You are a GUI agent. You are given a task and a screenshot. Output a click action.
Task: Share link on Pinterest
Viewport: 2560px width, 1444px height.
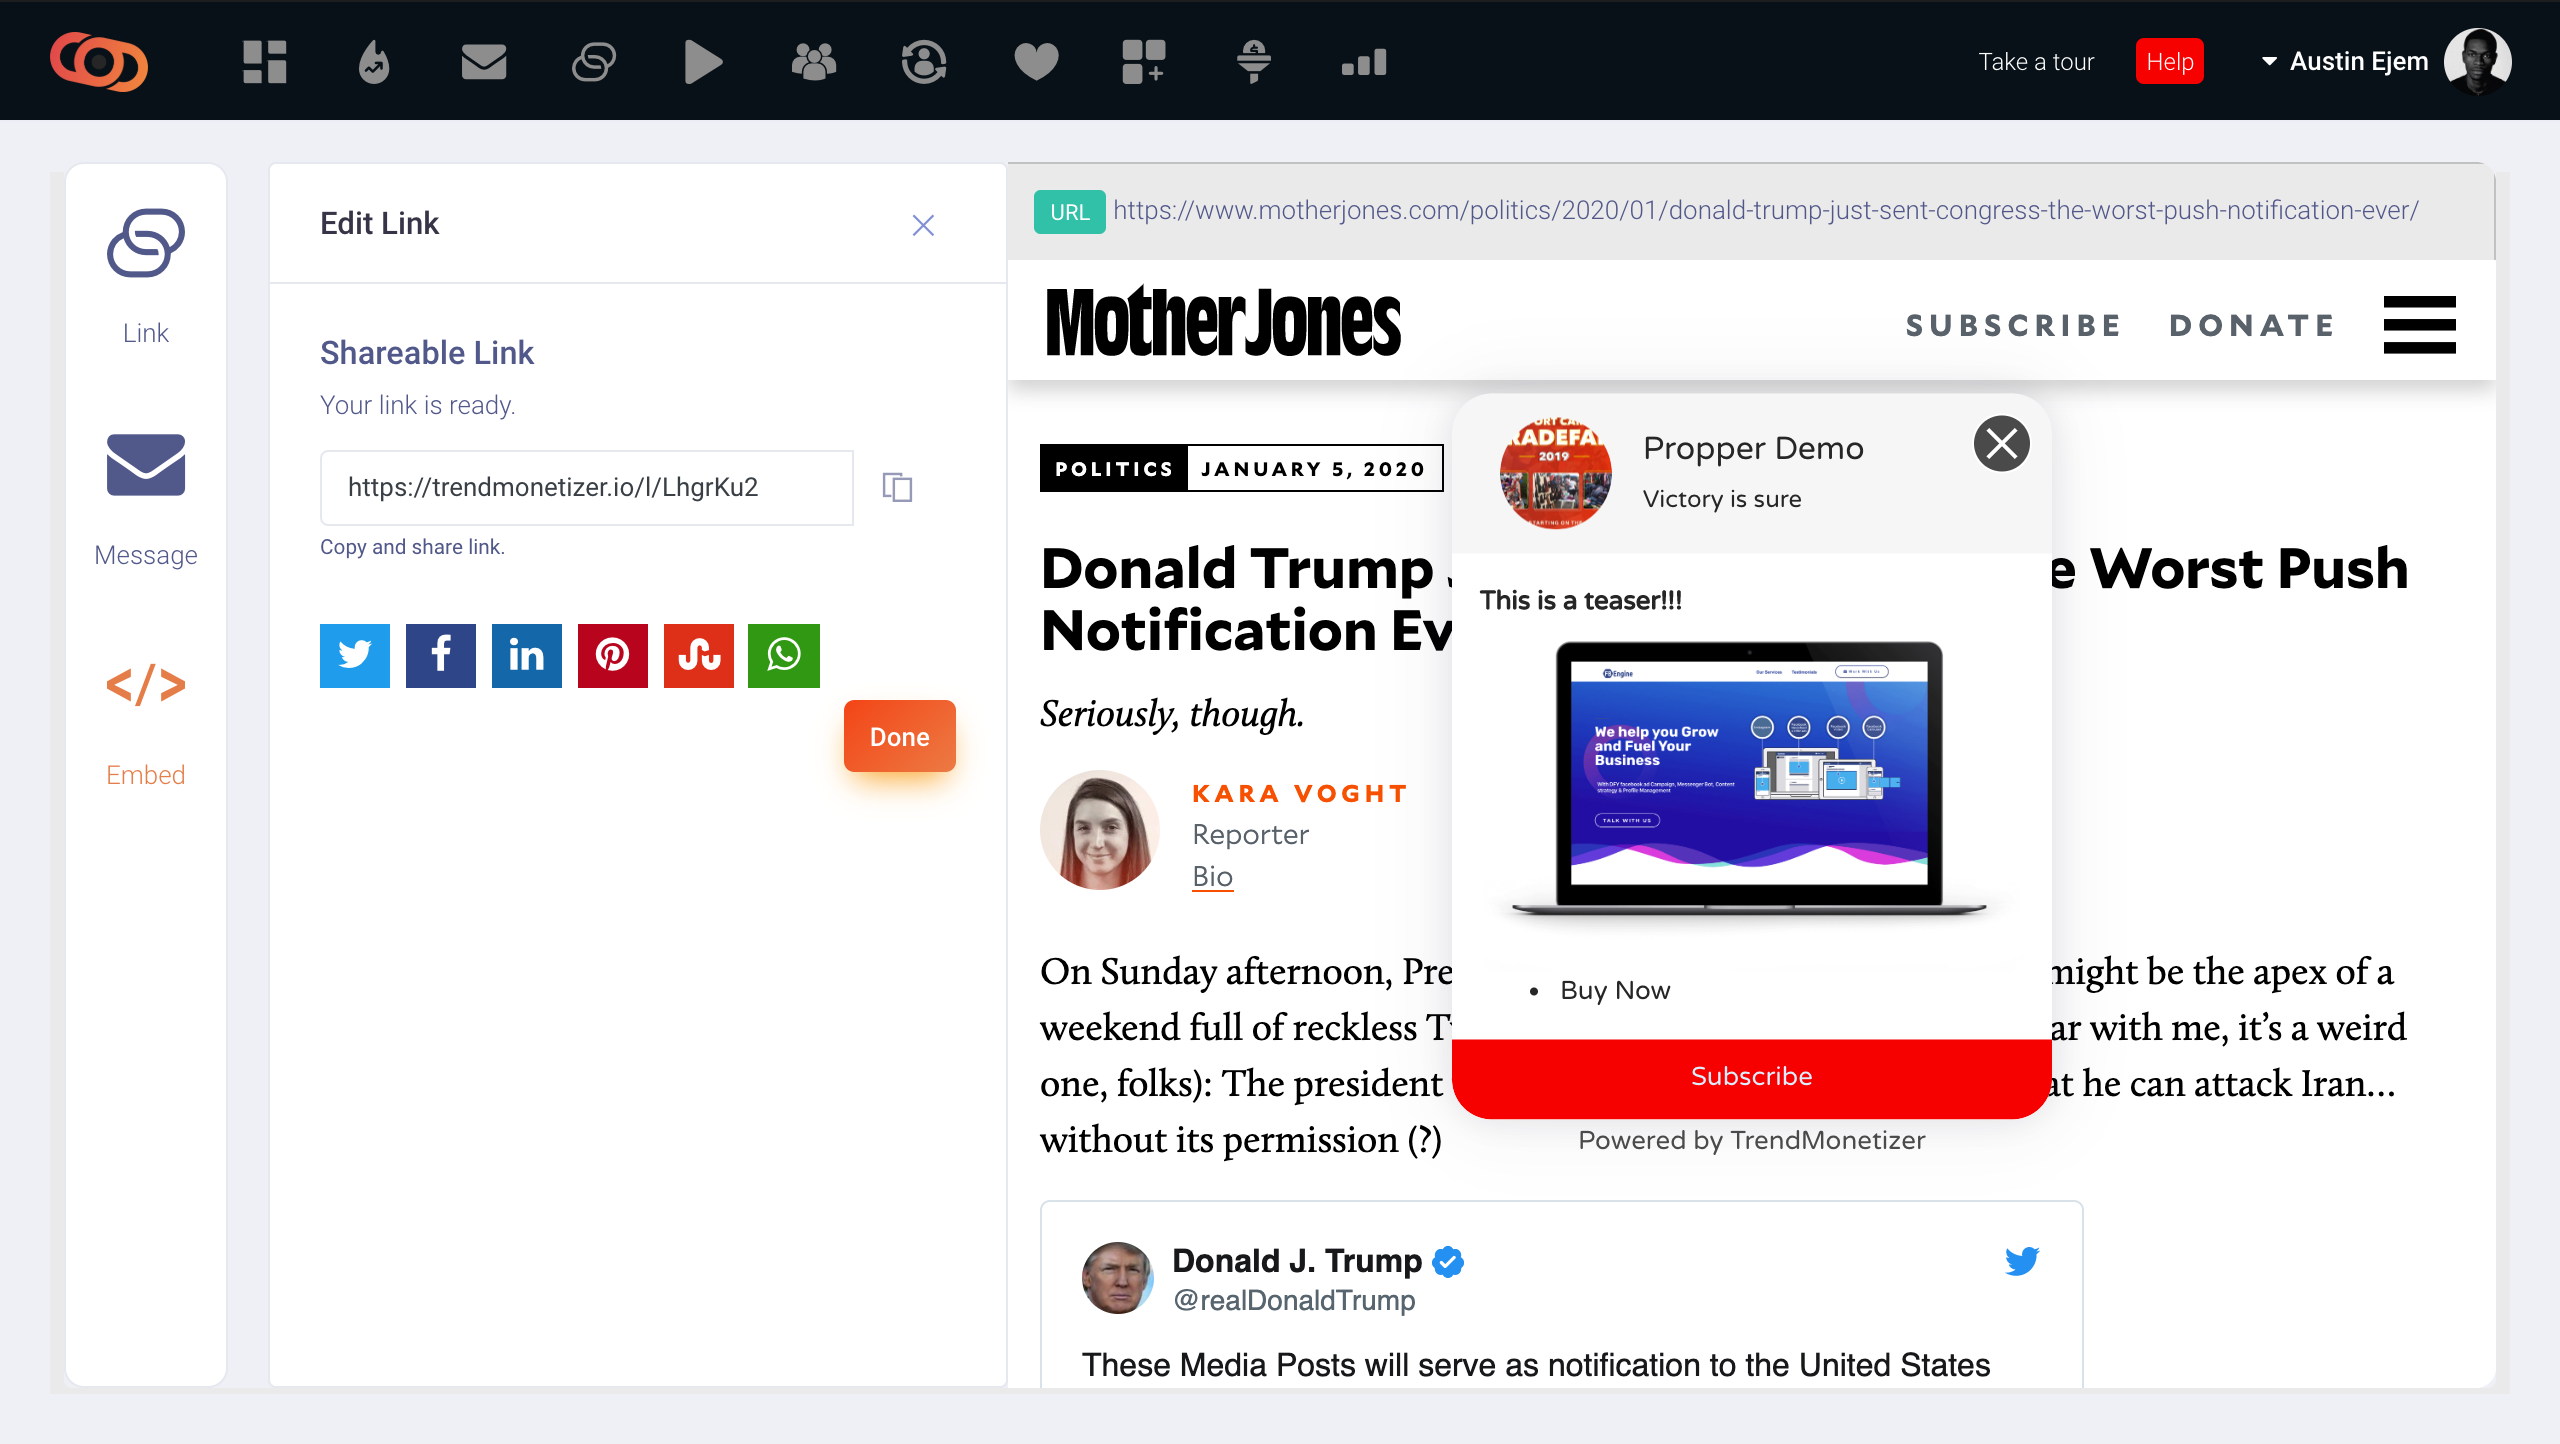[x=613, y=655]
